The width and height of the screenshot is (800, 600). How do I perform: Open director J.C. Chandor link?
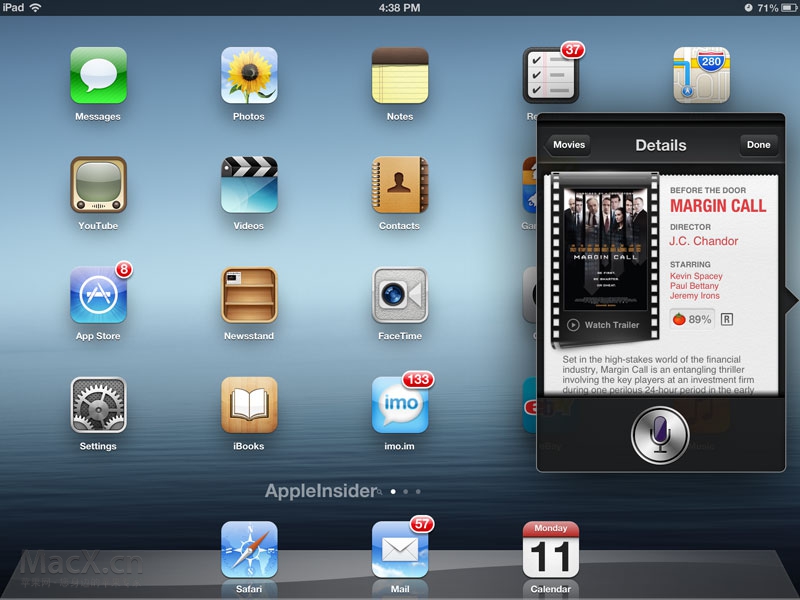click(x=704, y=241)
